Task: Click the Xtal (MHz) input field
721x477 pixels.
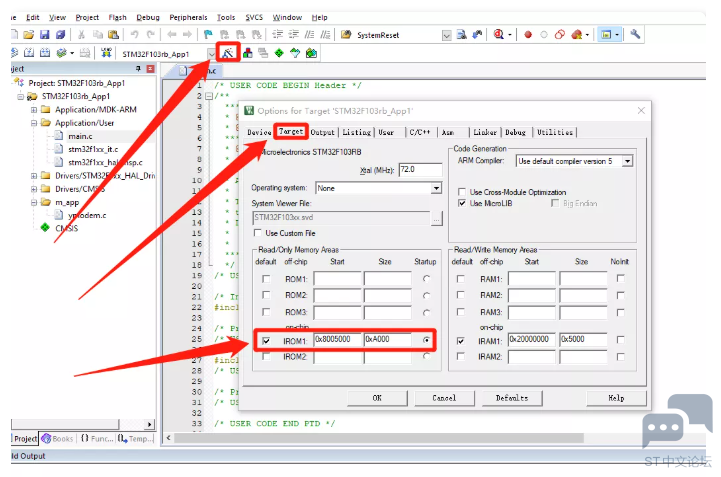Action: point(420,170)
